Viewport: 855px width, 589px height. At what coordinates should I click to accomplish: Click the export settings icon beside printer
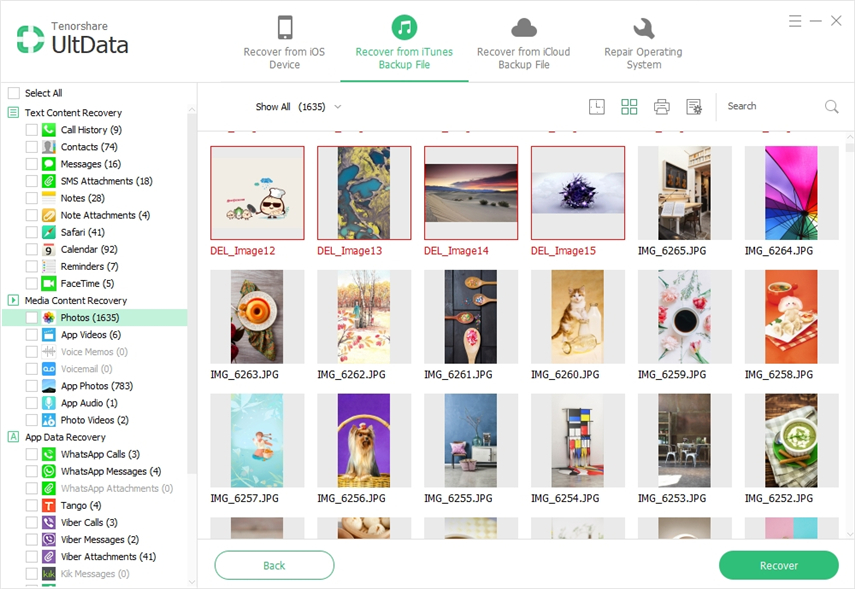click(694, 107)
